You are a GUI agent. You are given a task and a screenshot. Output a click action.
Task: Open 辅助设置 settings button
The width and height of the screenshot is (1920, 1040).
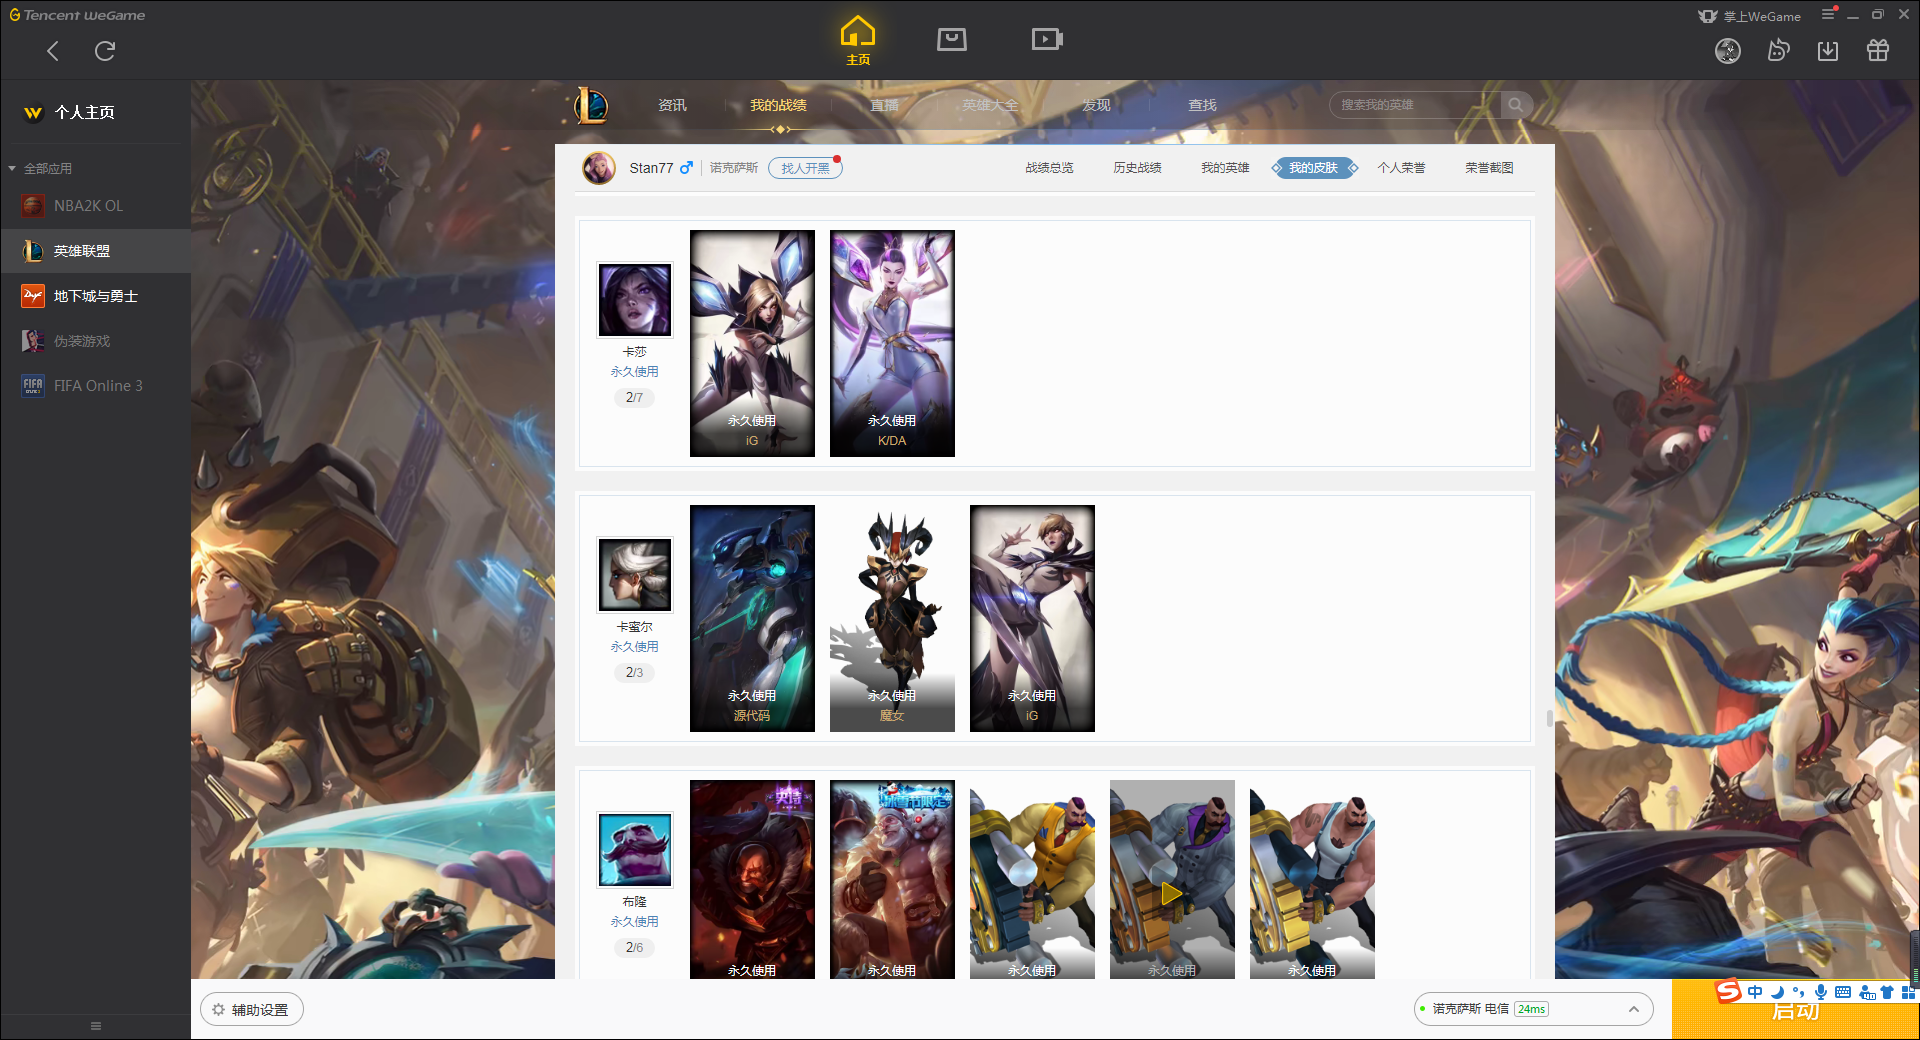pyautogui.click(x=252, y=1010)
